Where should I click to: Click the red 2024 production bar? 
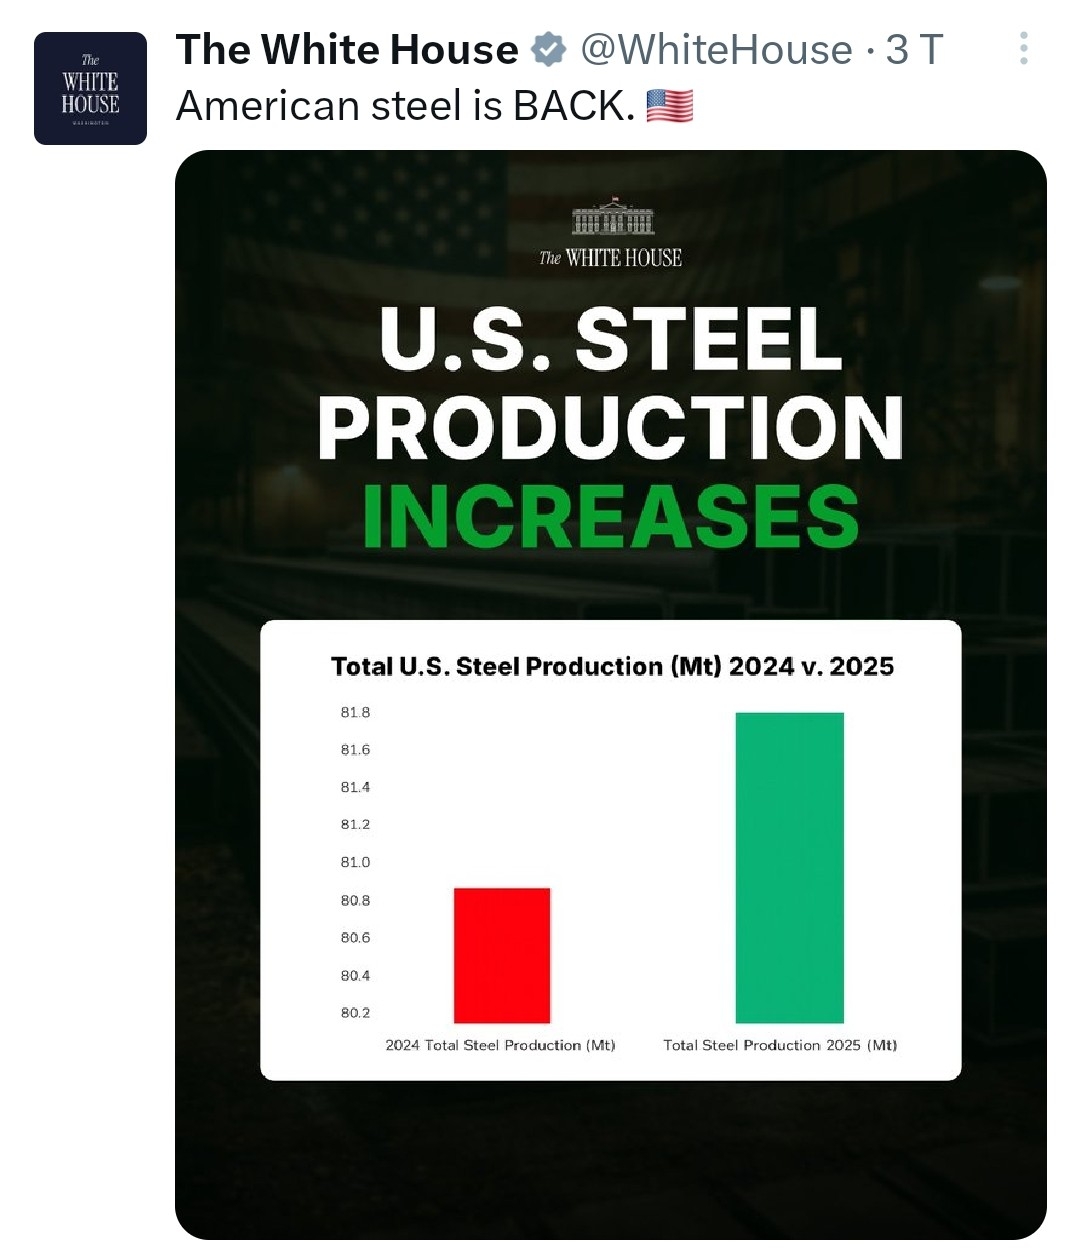coord(501,955)
